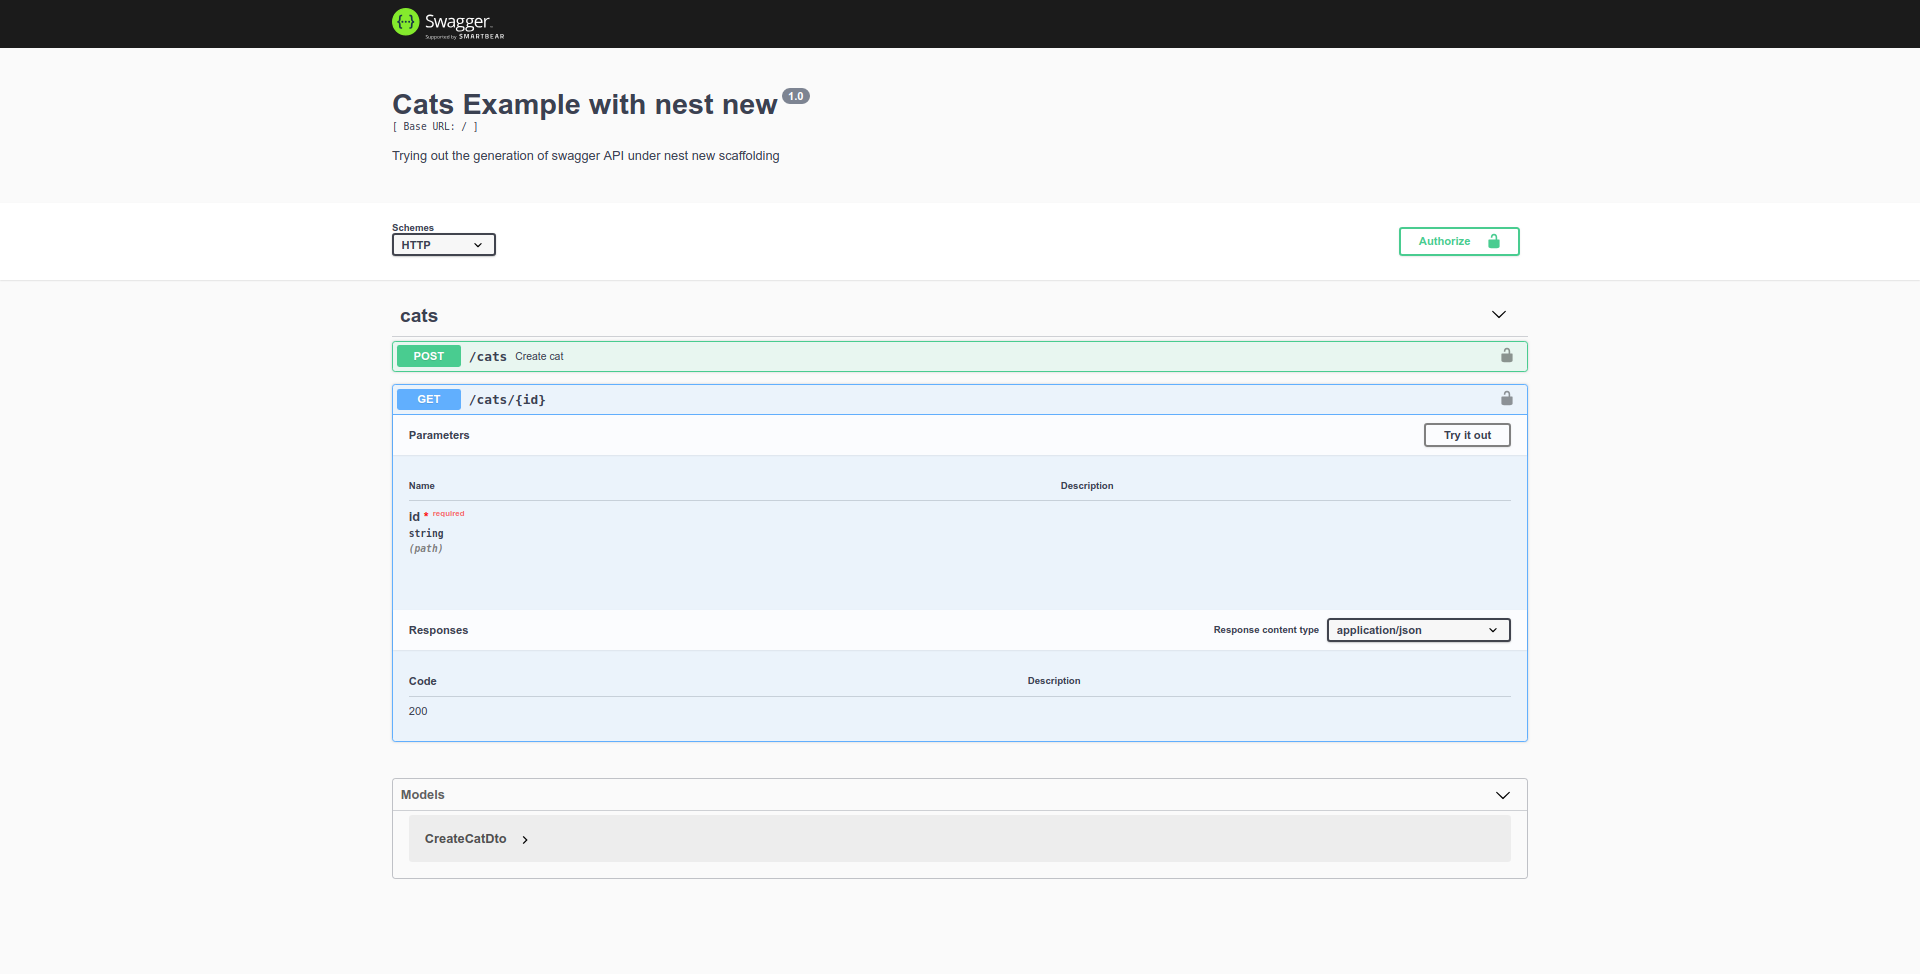The height and width of the screenshot is (974, 1920).
Task: Click the lock icon on POST /cats row
Action: (1507, 355)
